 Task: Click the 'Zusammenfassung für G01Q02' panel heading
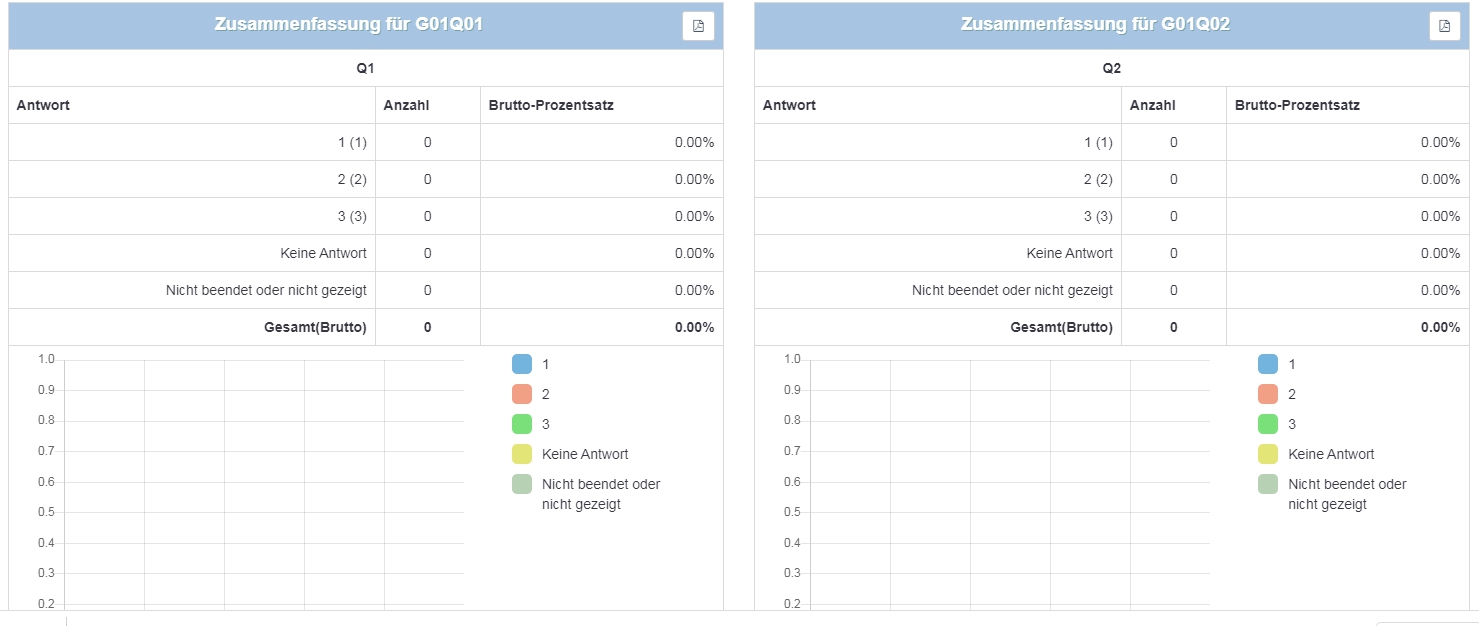coord(1095,25)
